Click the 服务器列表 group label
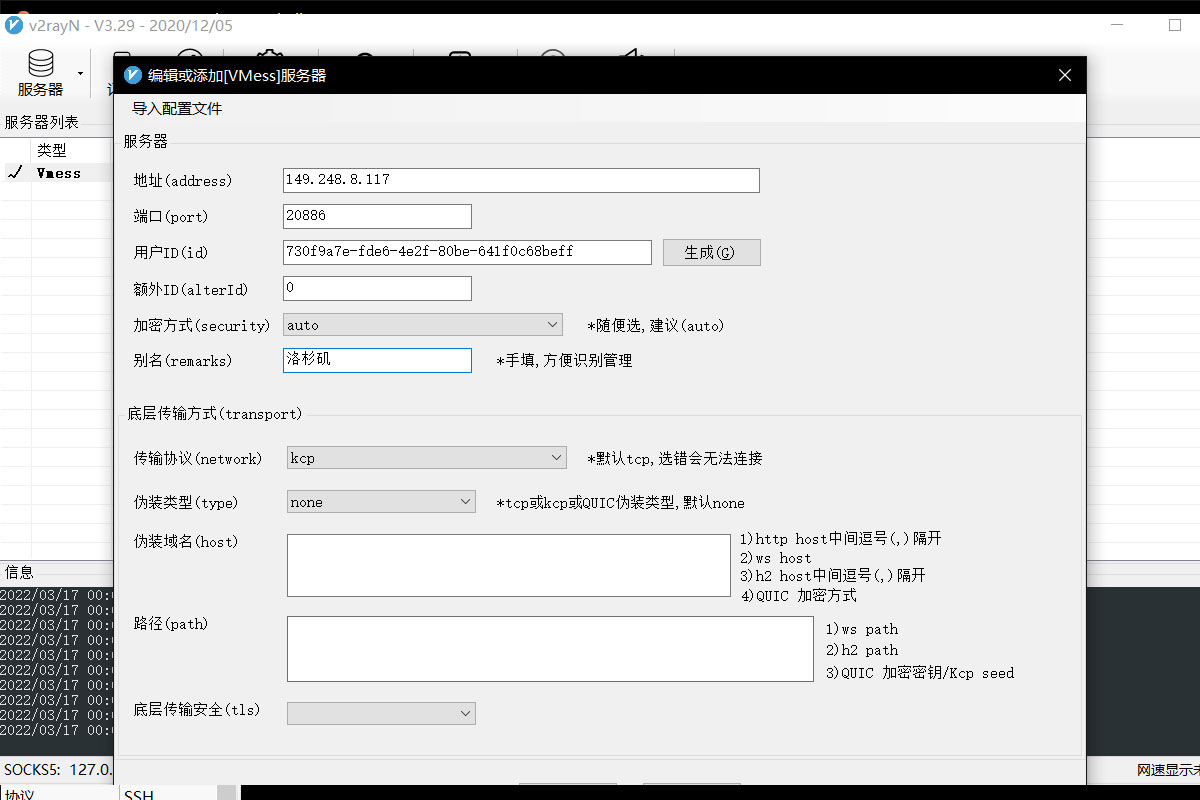 click(42, 123)
